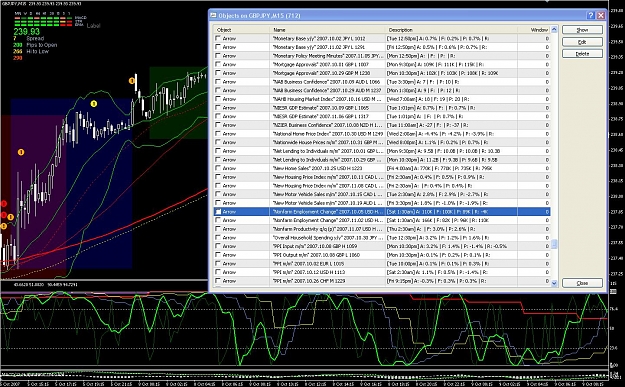Click the scrollbar down arrow in objects list

tap(554, 283)
